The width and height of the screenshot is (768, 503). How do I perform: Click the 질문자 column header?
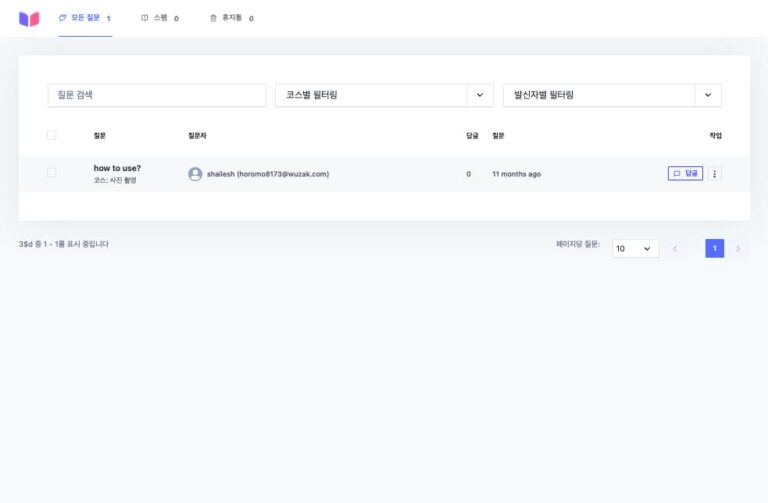(x=197, y=135)
